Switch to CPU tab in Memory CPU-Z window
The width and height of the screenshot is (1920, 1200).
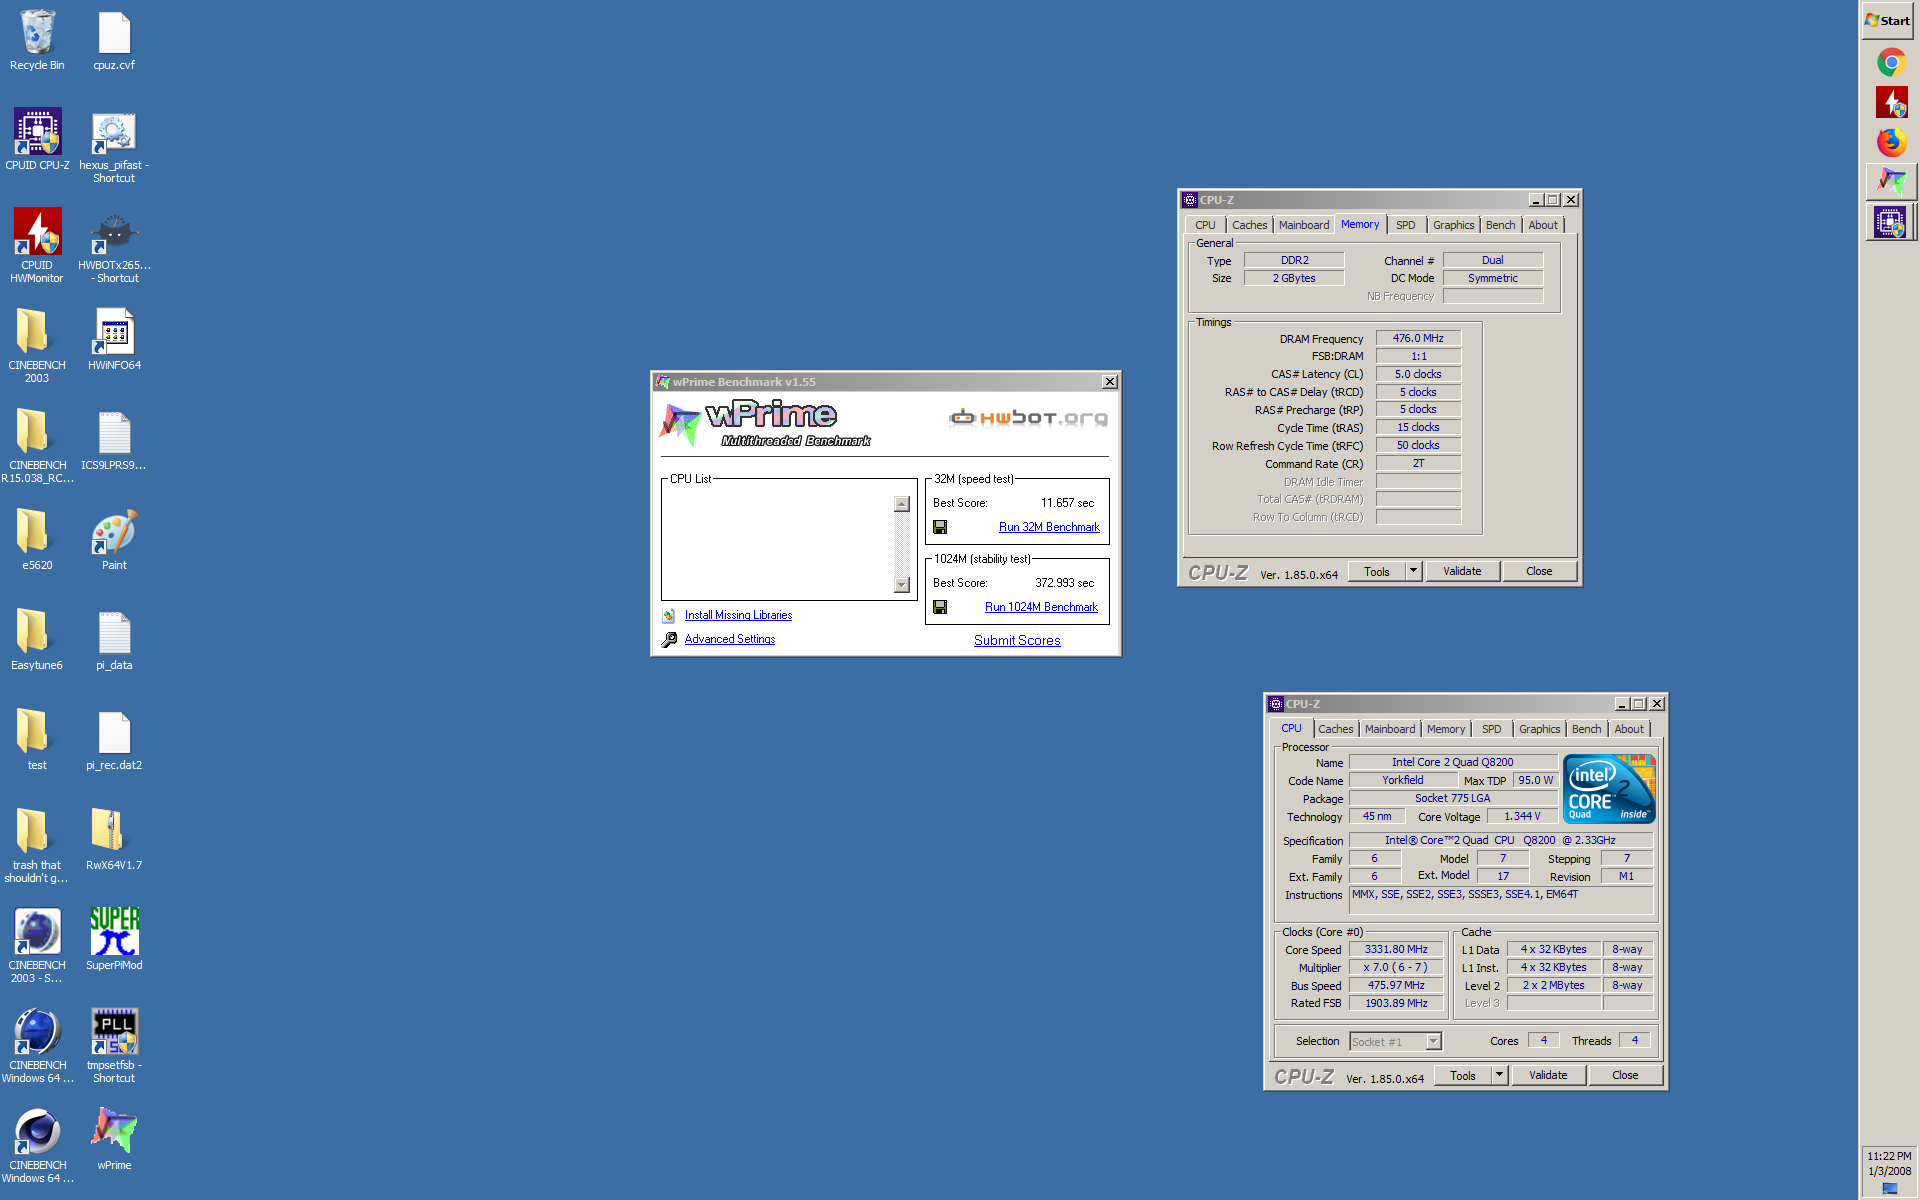(x=1205, y=225)
